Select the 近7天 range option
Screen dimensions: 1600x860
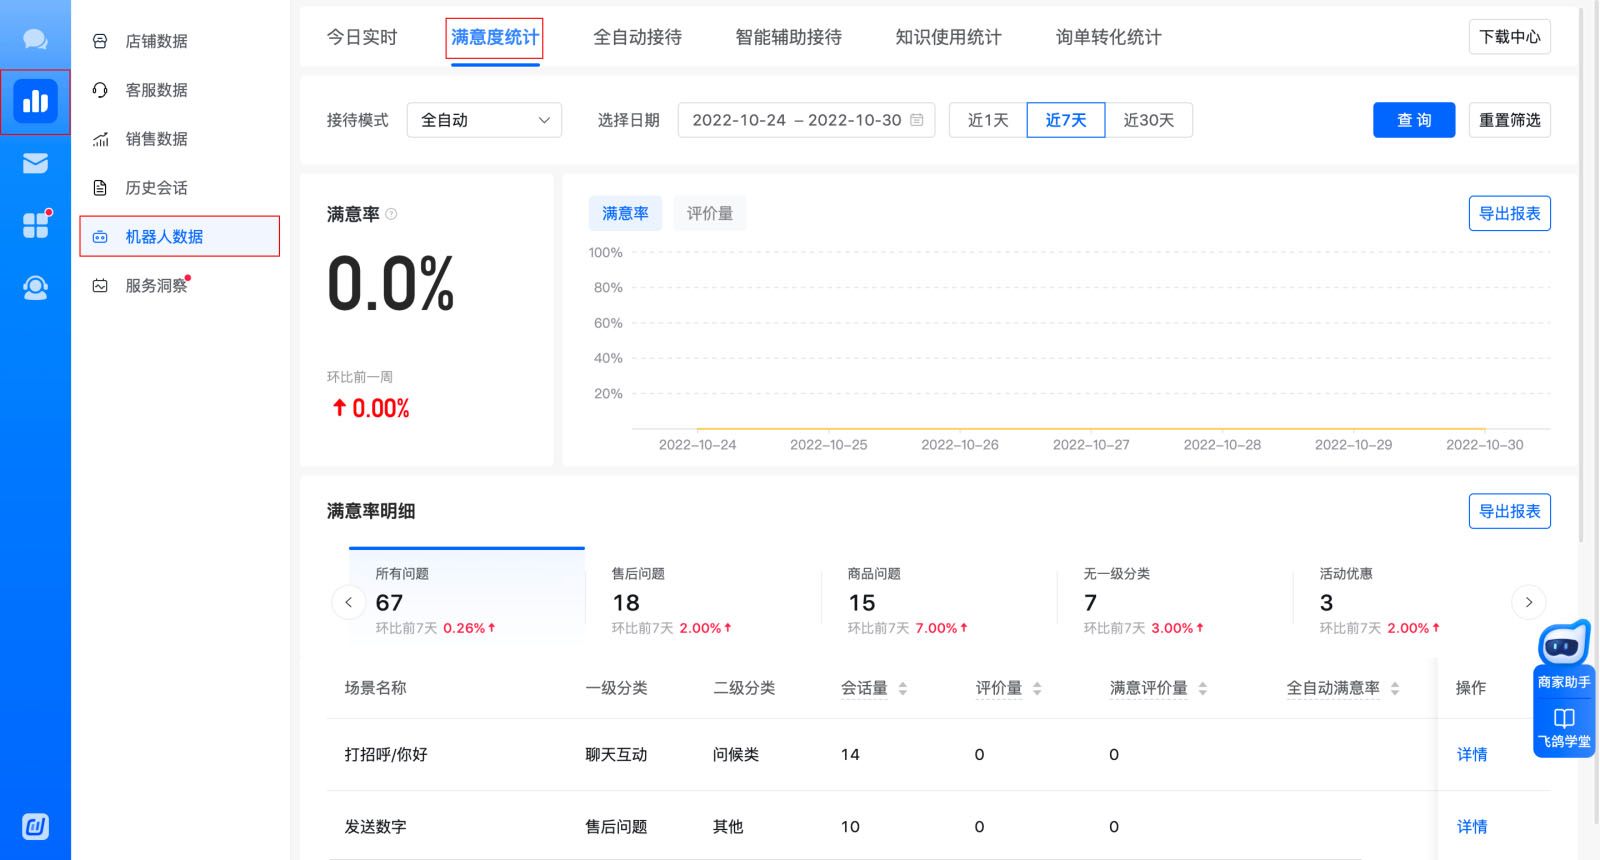[x=1066, y=120]
